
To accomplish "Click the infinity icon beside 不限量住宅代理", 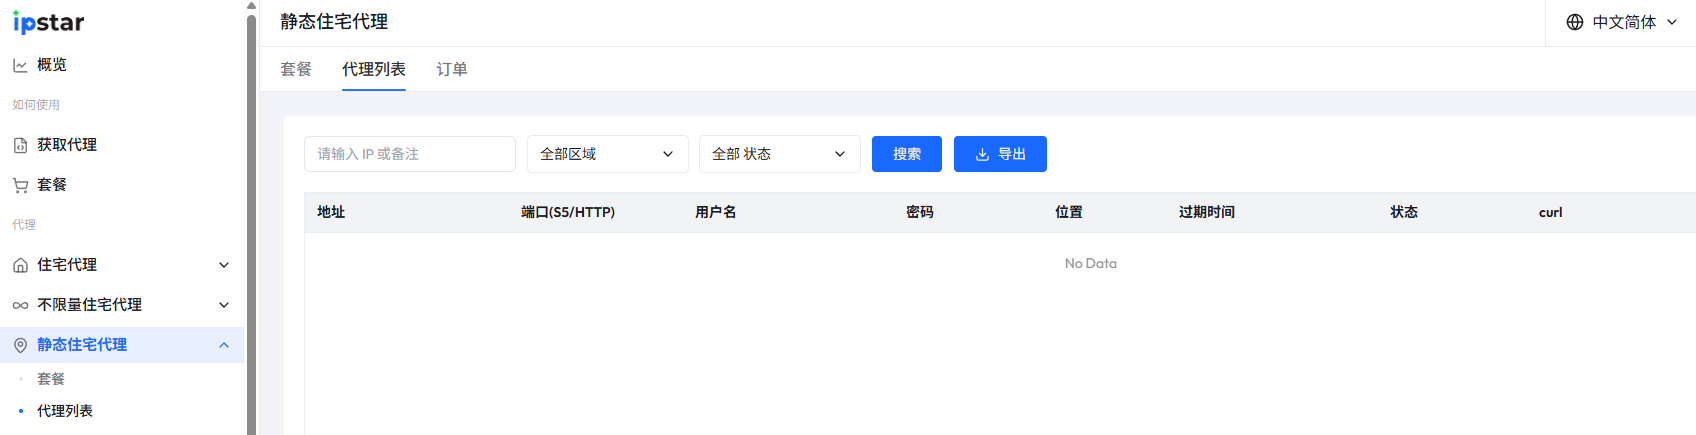I will pyautogui.click(x=20, y=305).
